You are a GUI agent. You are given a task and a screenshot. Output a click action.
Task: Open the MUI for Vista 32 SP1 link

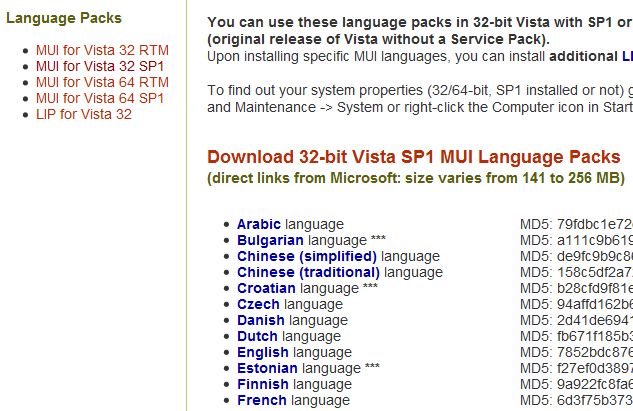point(100,66)
